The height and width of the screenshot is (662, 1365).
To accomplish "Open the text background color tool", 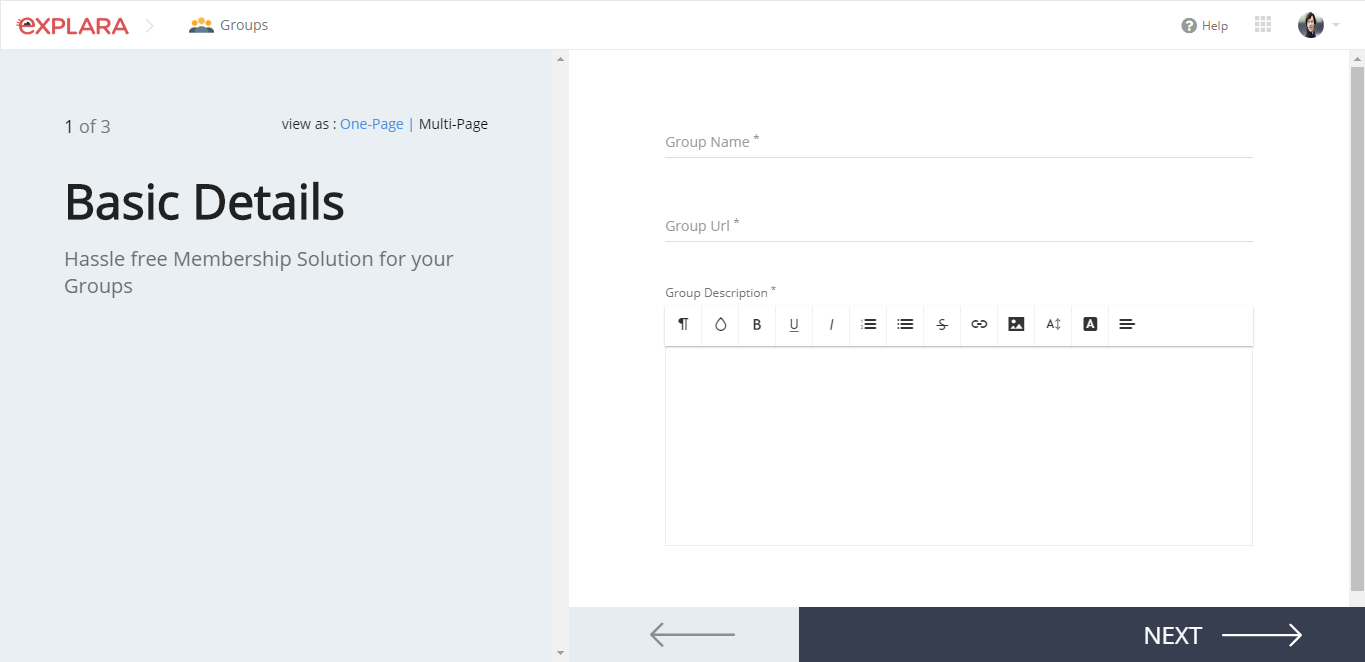I will pyautogui.click(x=1090, y=324).
